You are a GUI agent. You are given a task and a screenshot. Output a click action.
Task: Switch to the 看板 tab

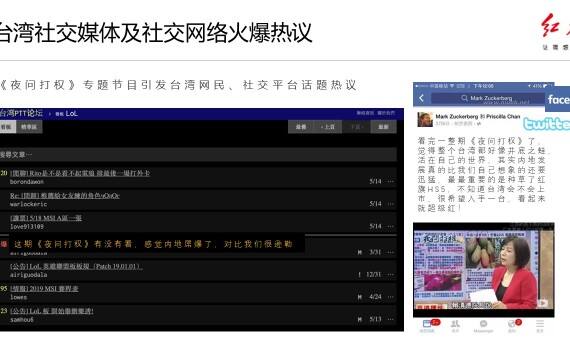[7, 127]
